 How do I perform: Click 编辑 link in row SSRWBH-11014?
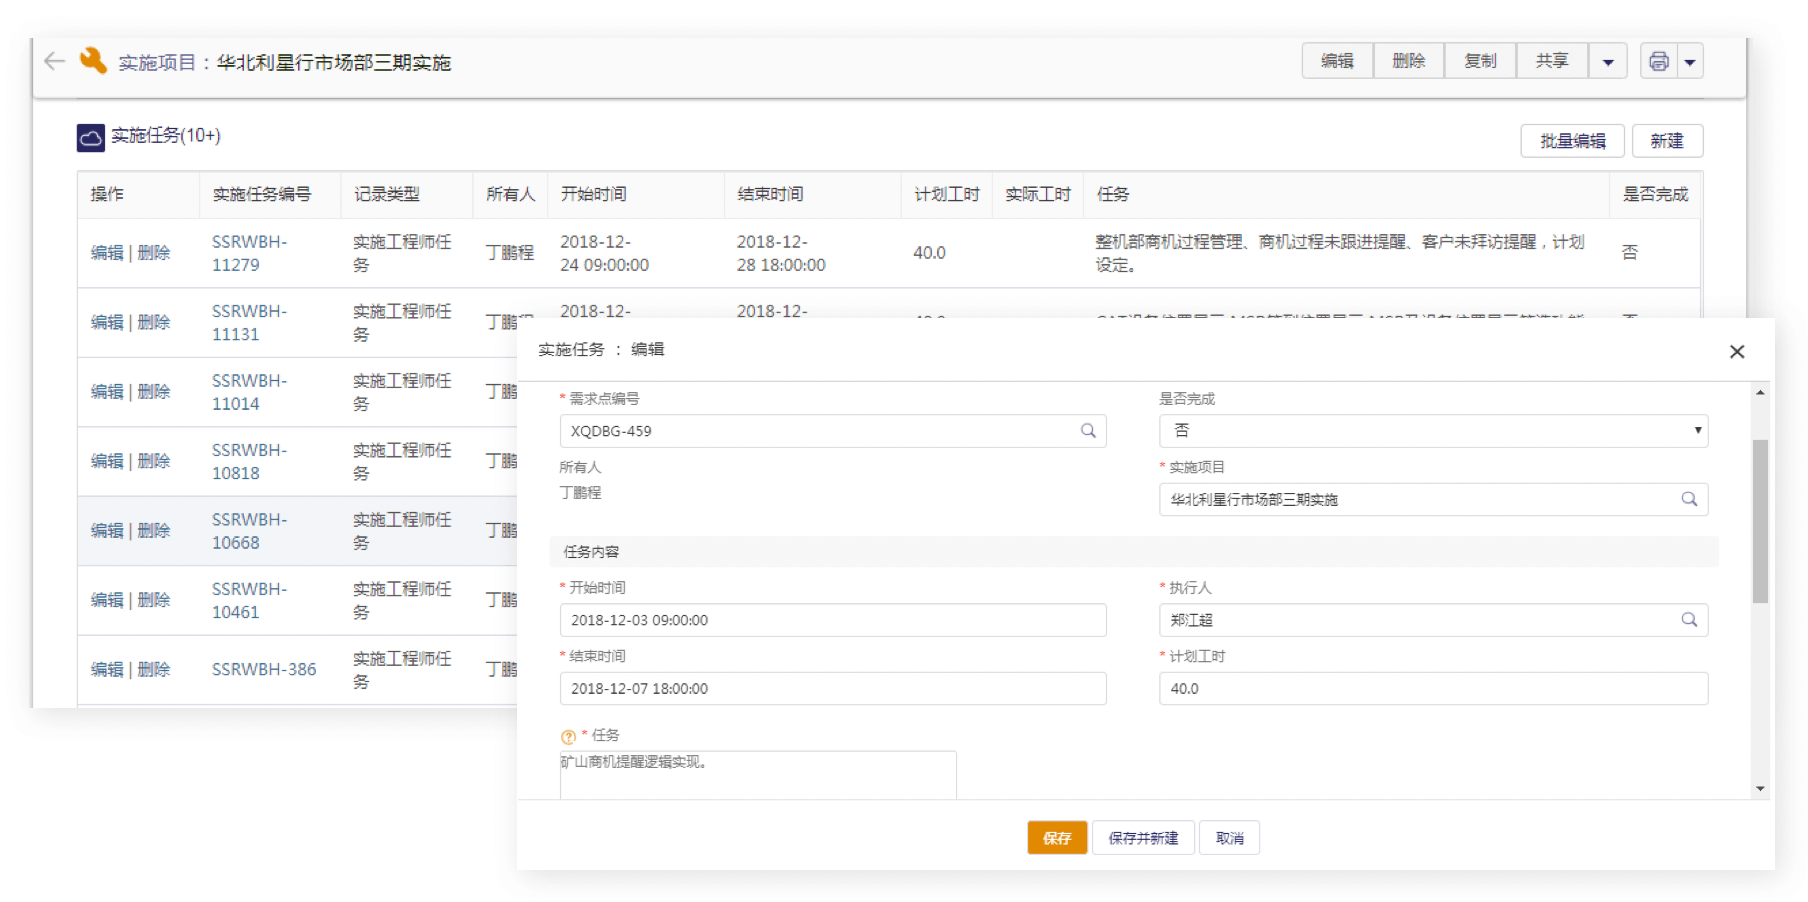tap(107, 392)
